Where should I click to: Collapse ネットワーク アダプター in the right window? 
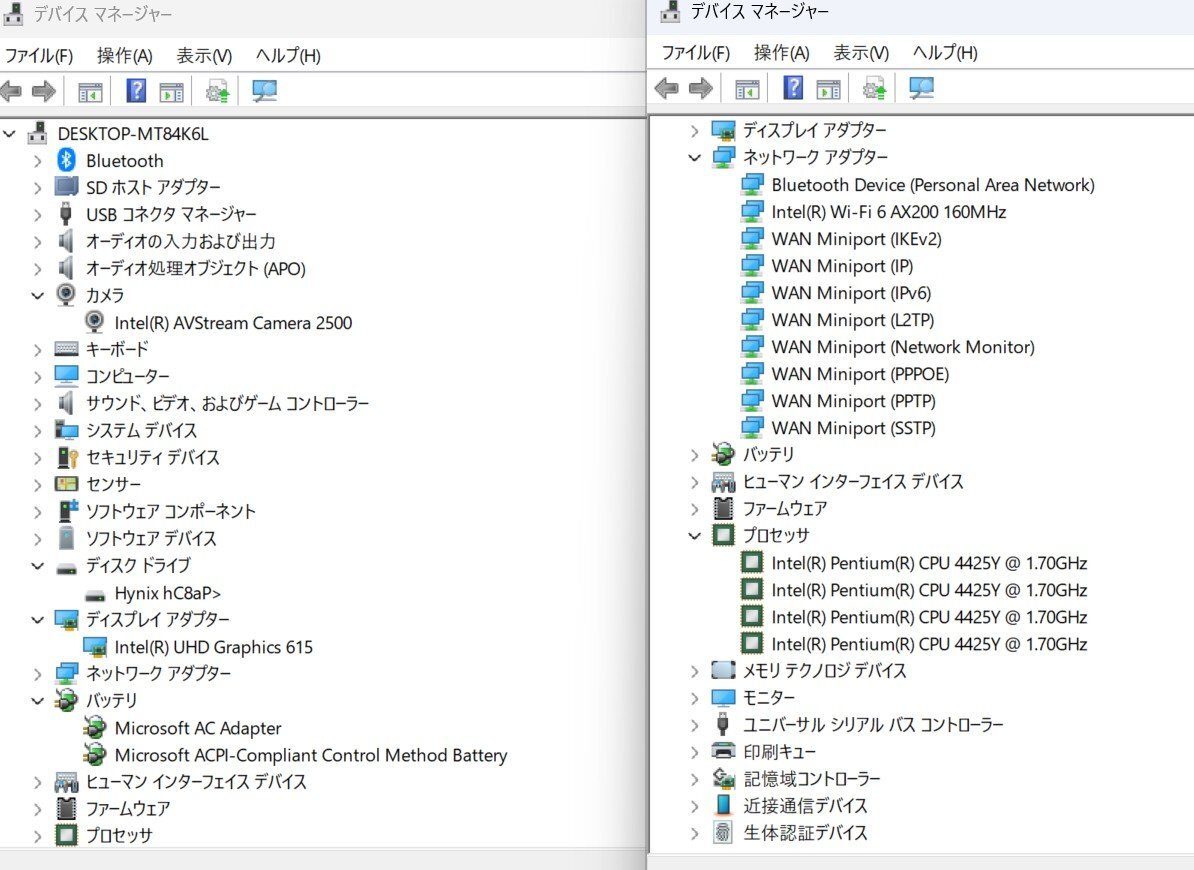[x=695, y=158]
